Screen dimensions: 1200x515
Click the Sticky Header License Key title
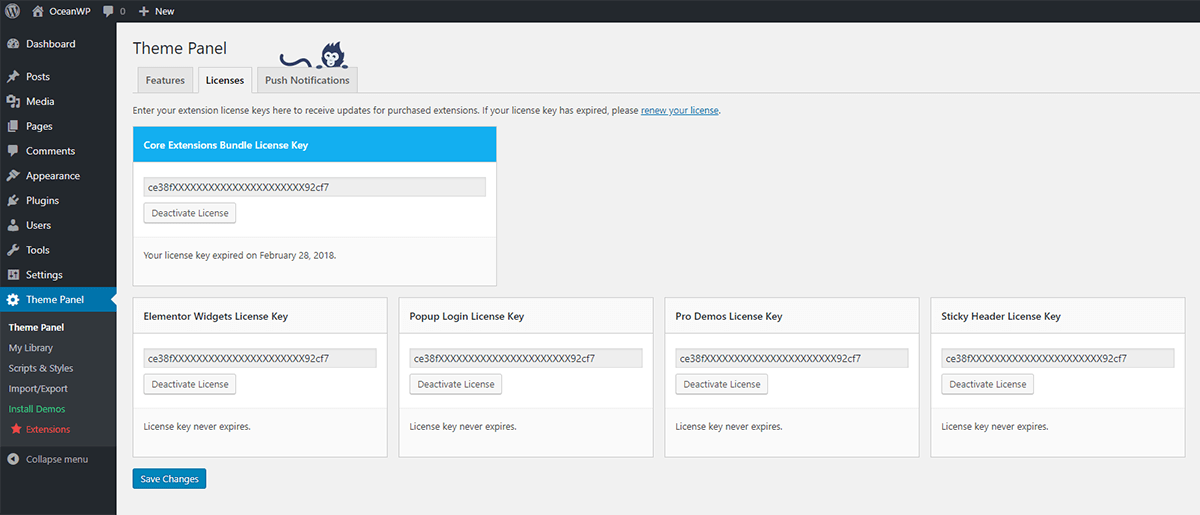point(1001,316)
